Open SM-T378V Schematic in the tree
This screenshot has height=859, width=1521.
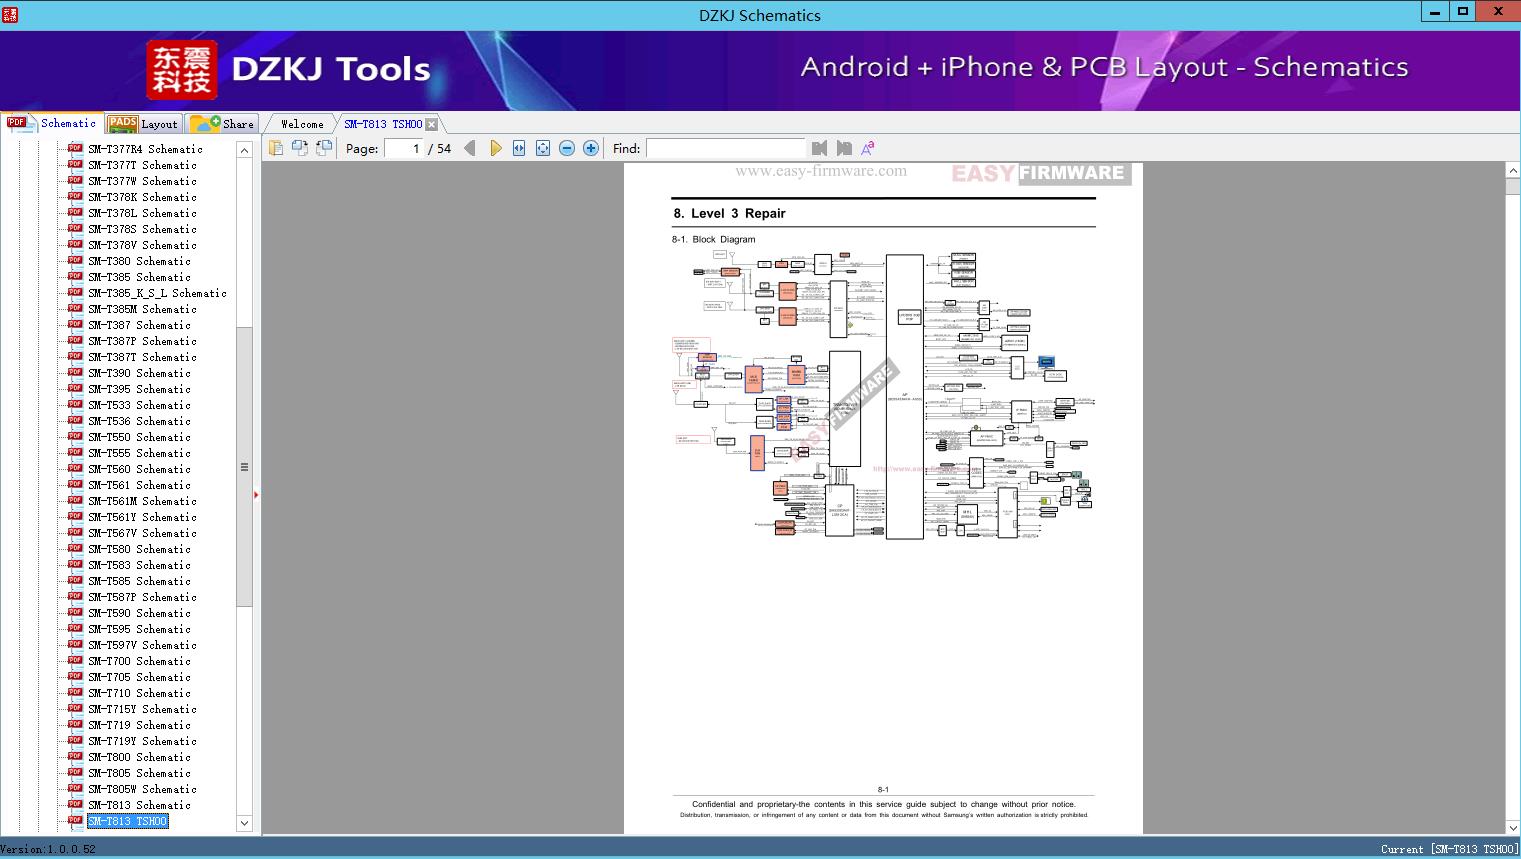click(x=142, y=245)
